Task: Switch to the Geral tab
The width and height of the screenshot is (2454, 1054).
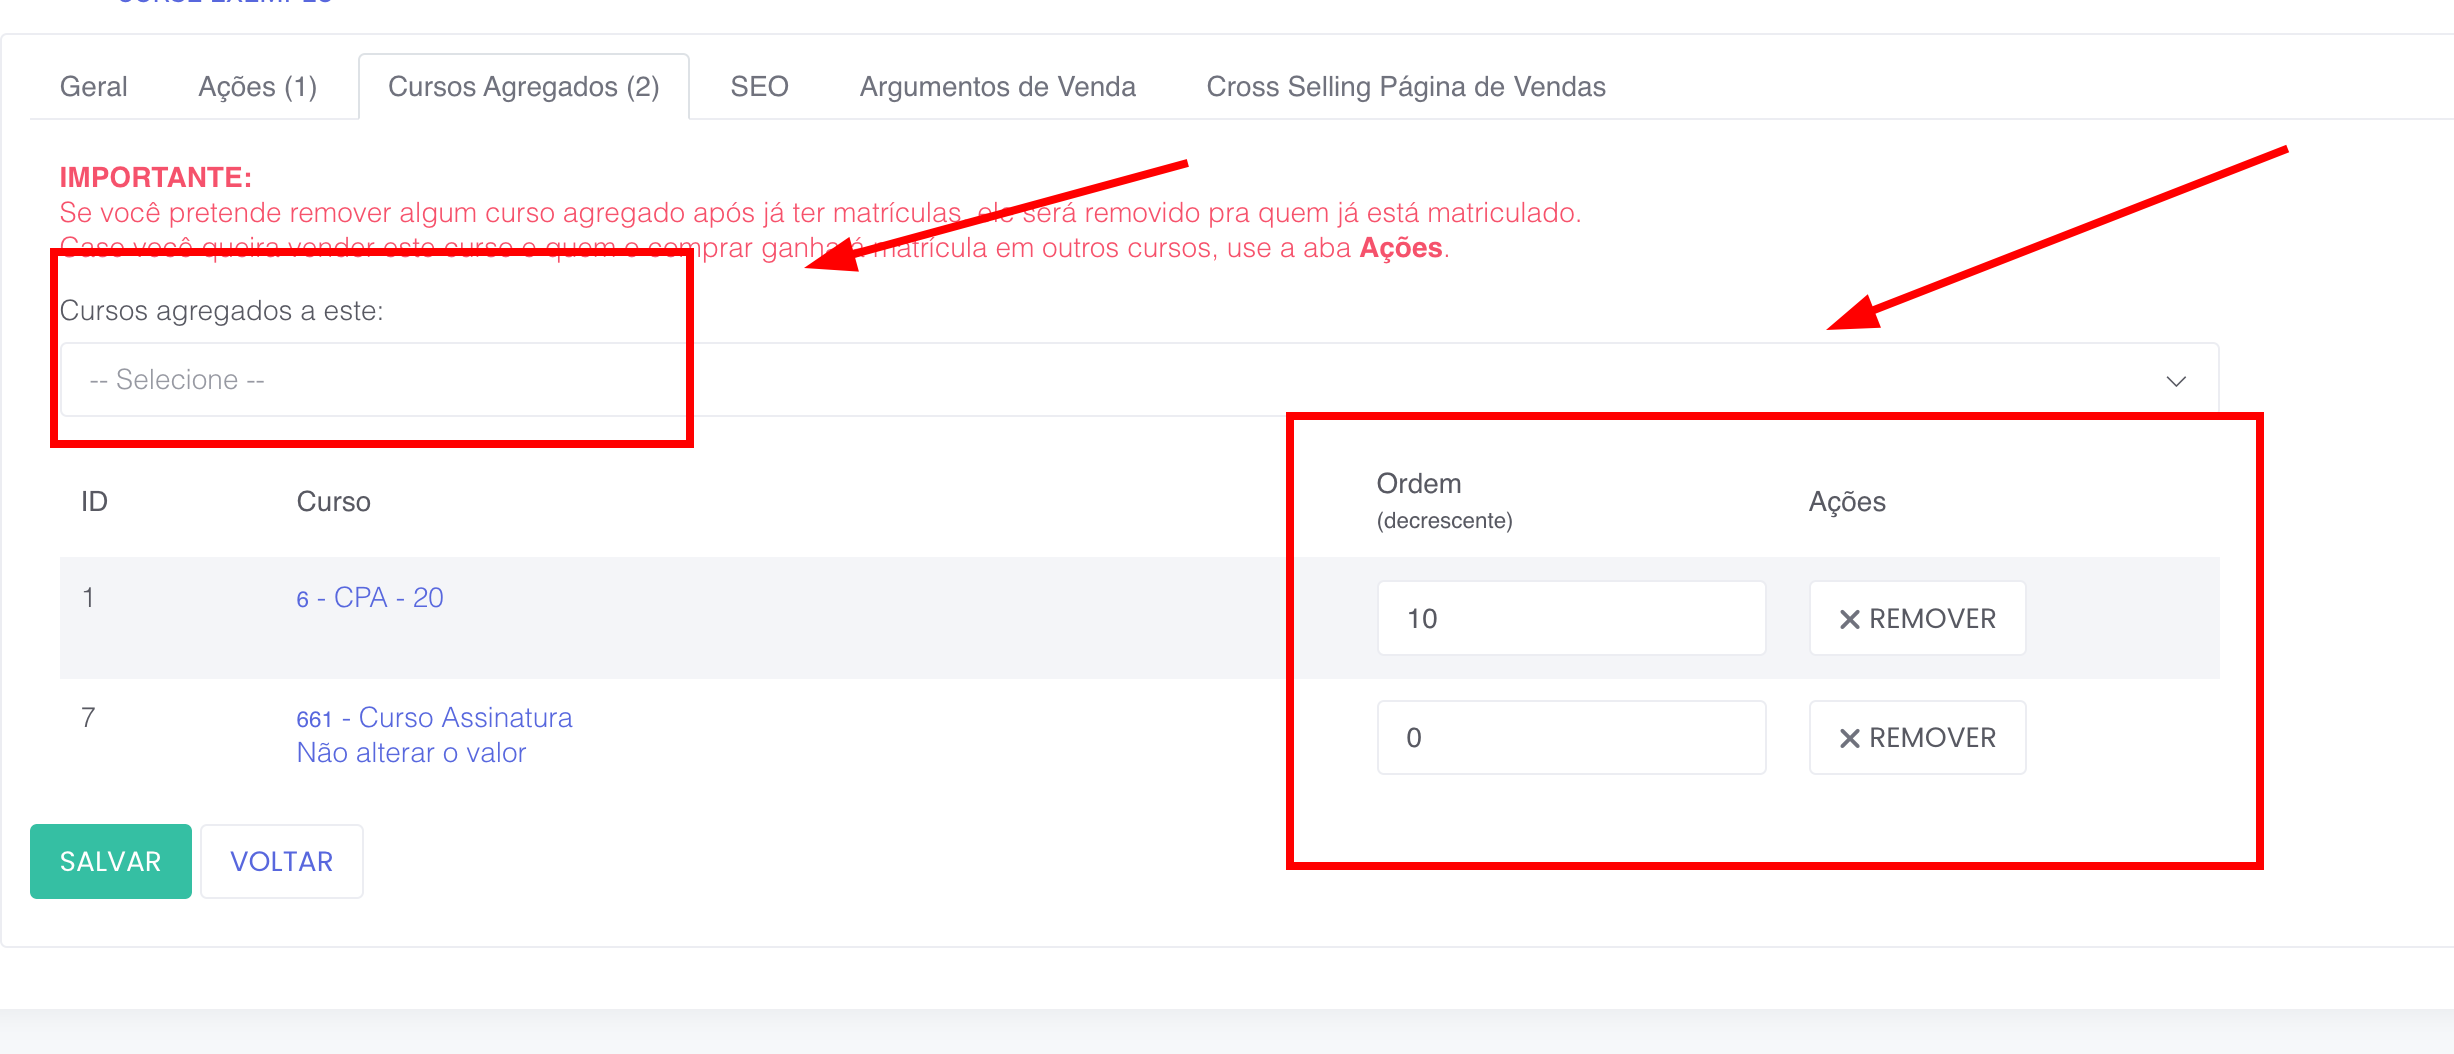Action: 94,87
